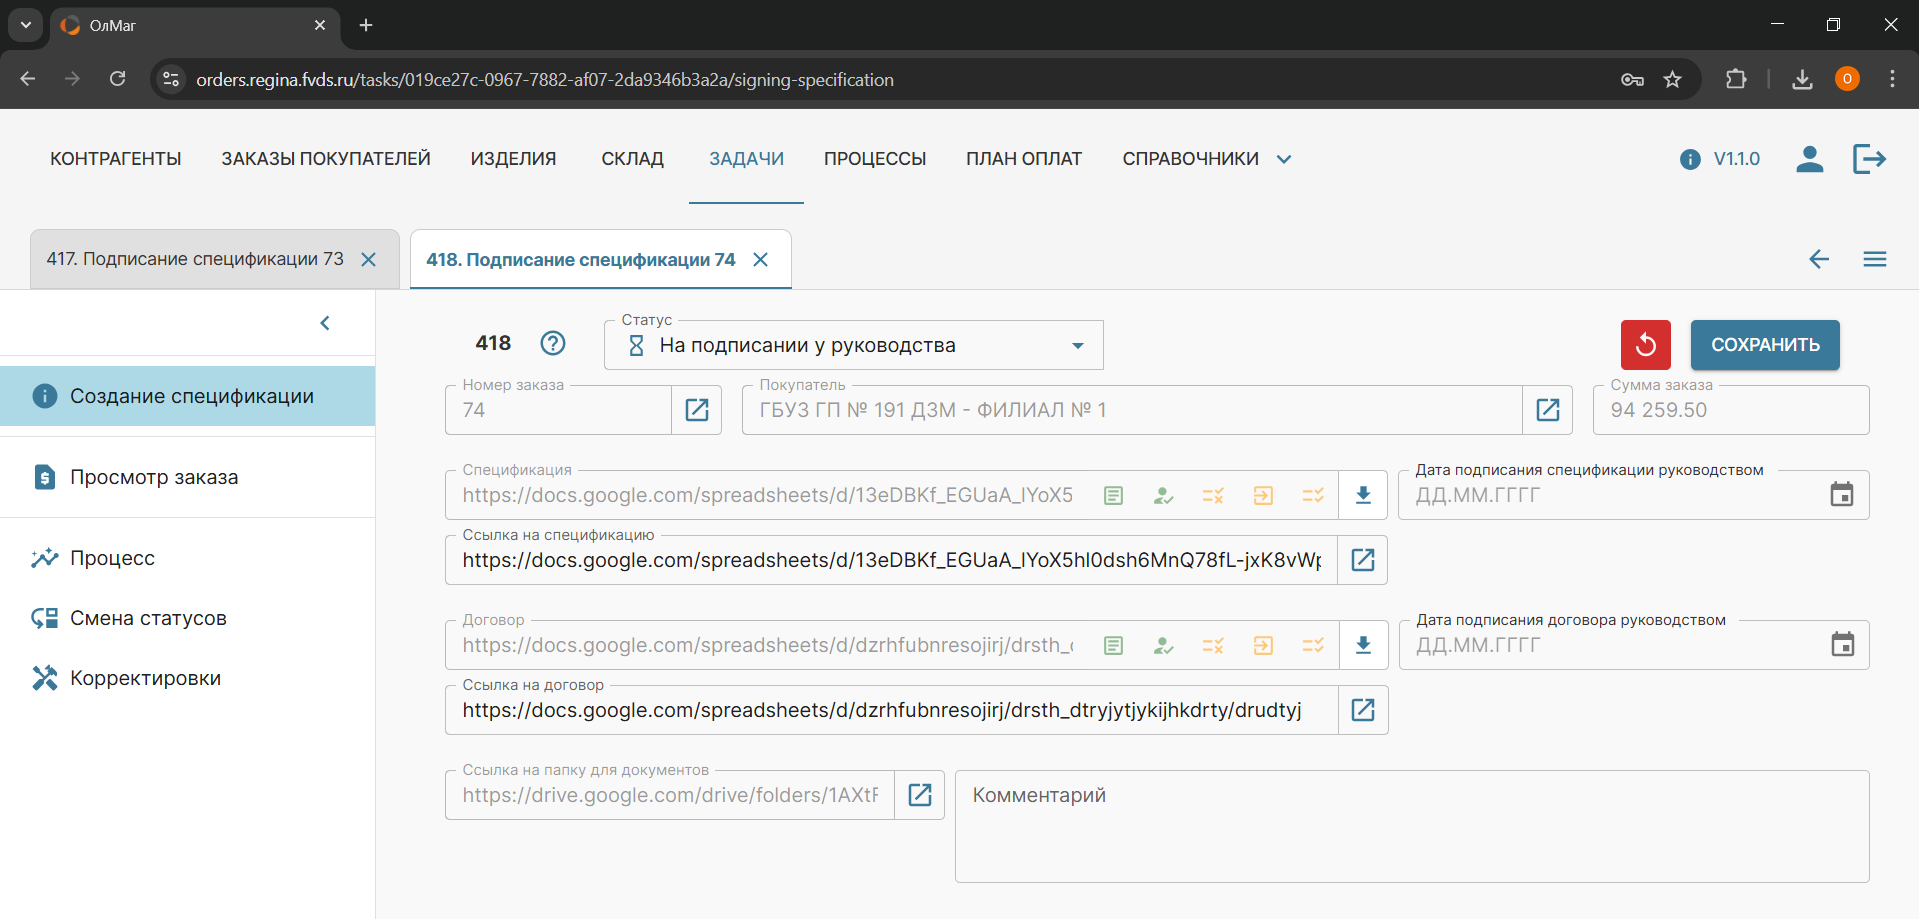Screen dimensions: 1919x919
Task: Close the 418 Подписание спецификации 74 tab
Action: [761, 260]
